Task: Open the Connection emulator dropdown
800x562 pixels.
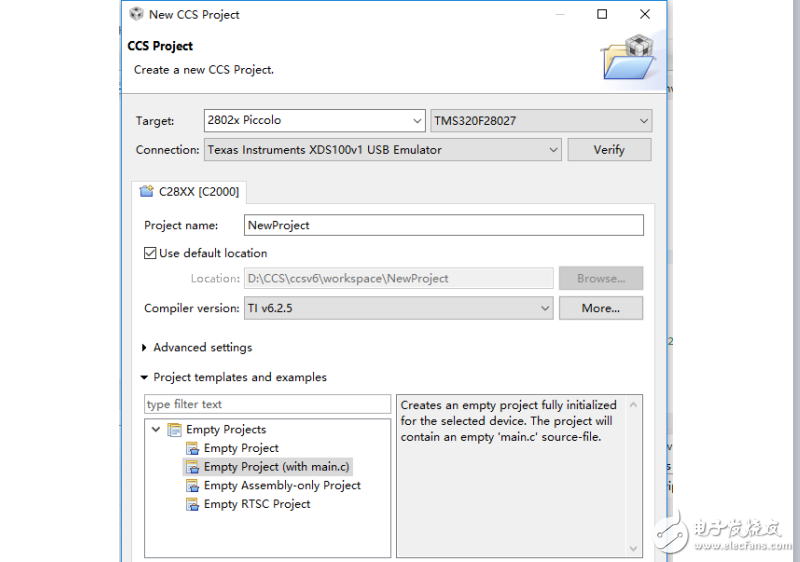Action: coord(553,150)
